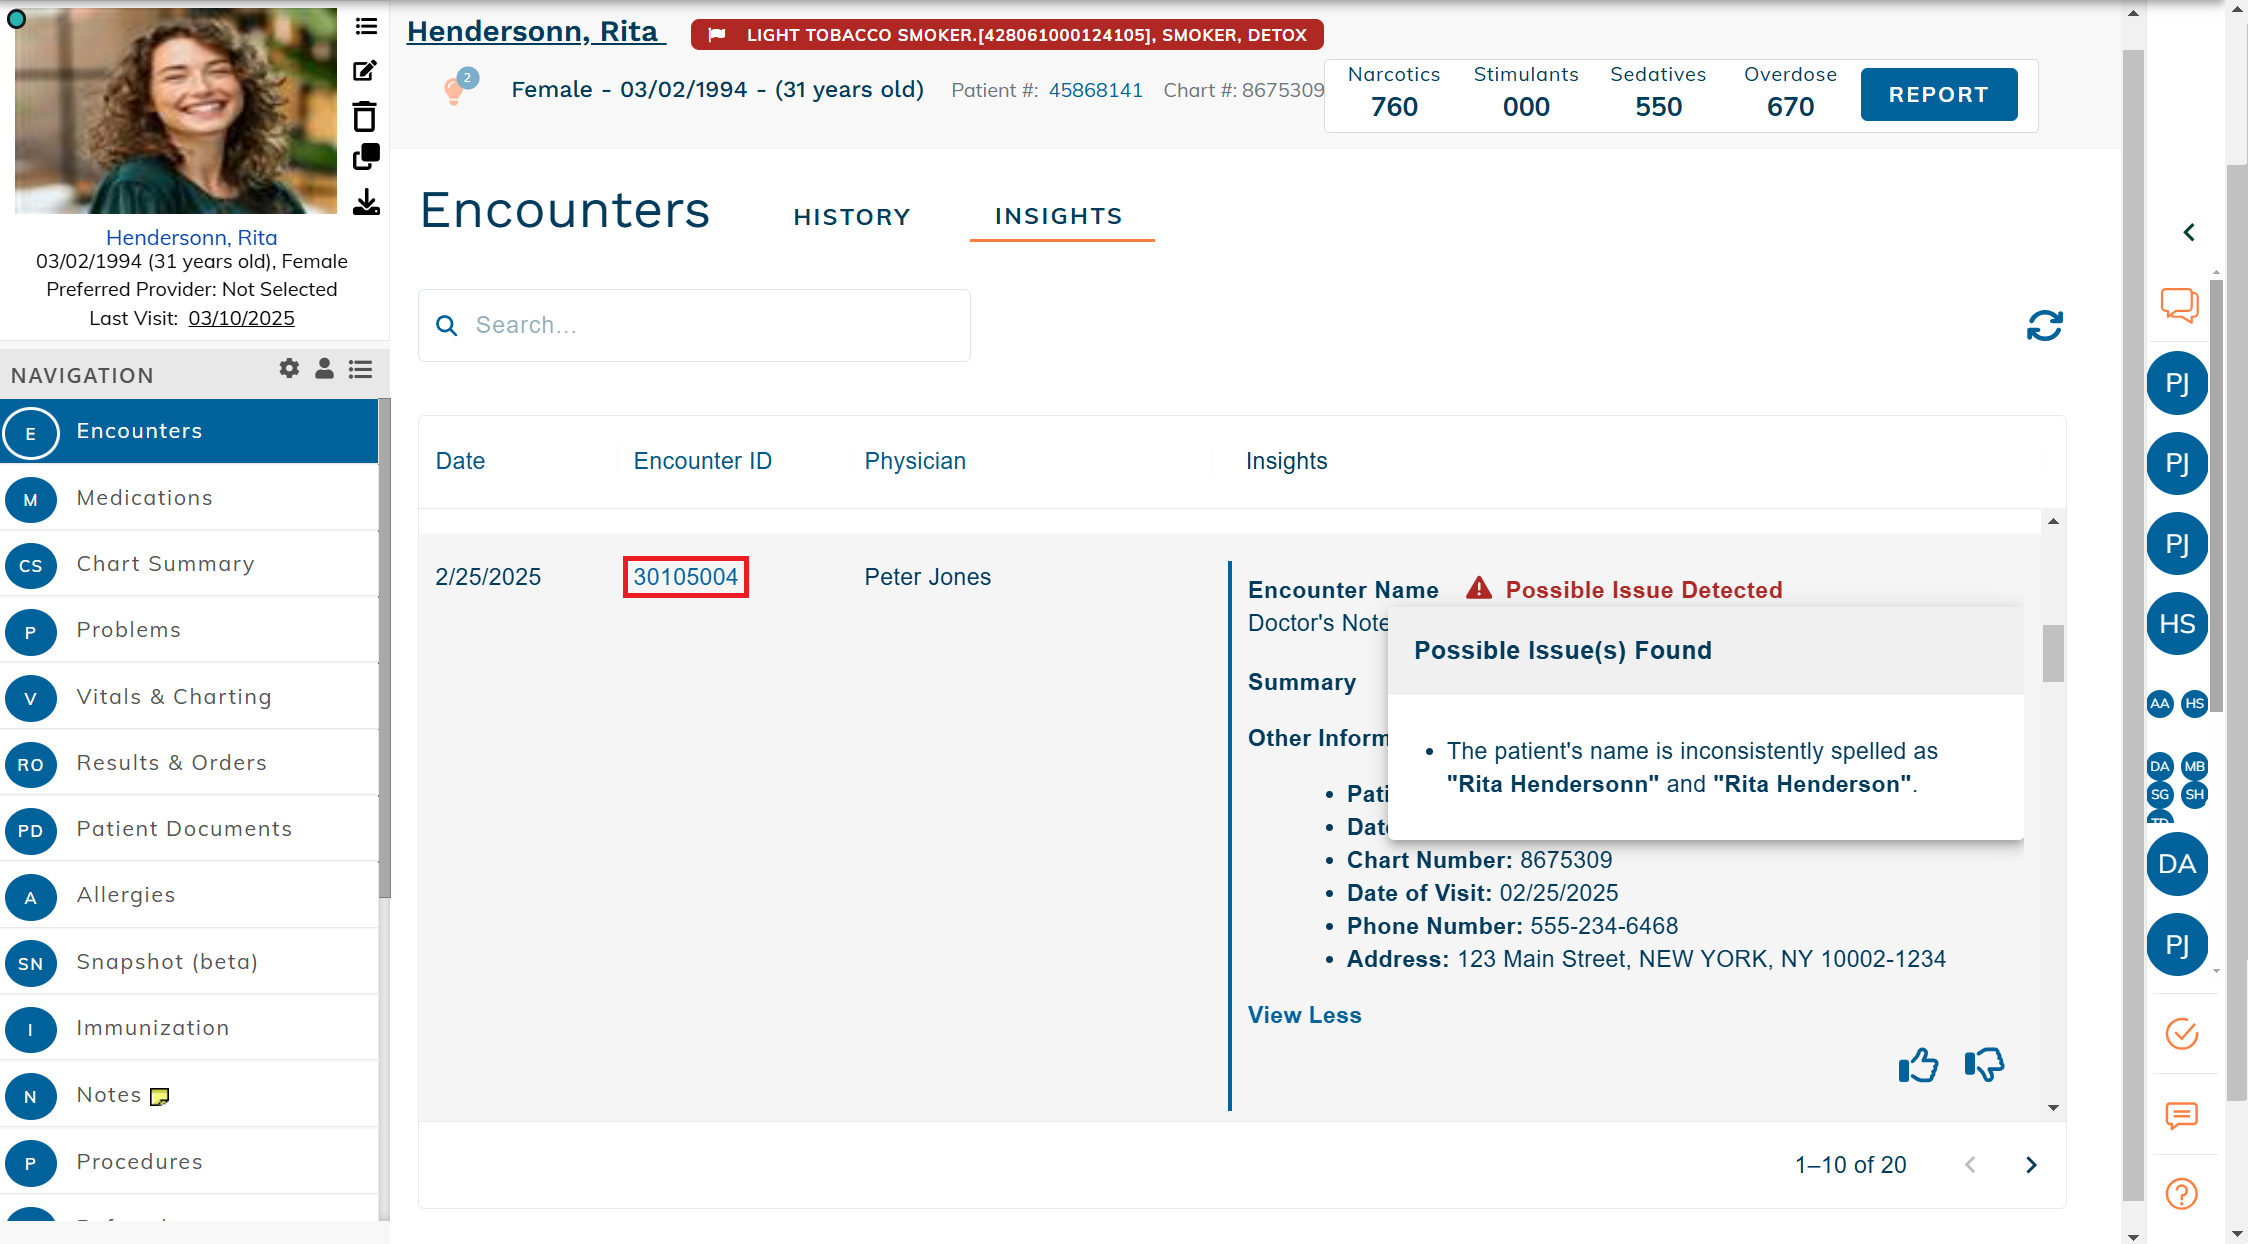Open navigation settings gear icon
The image size is (2248, 1244).
(289, 369)
